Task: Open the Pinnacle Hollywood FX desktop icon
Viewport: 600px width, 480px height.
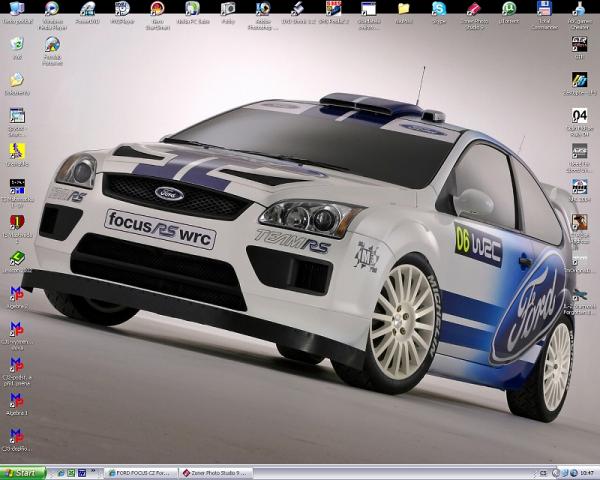Action: click(x=52, y=46)
